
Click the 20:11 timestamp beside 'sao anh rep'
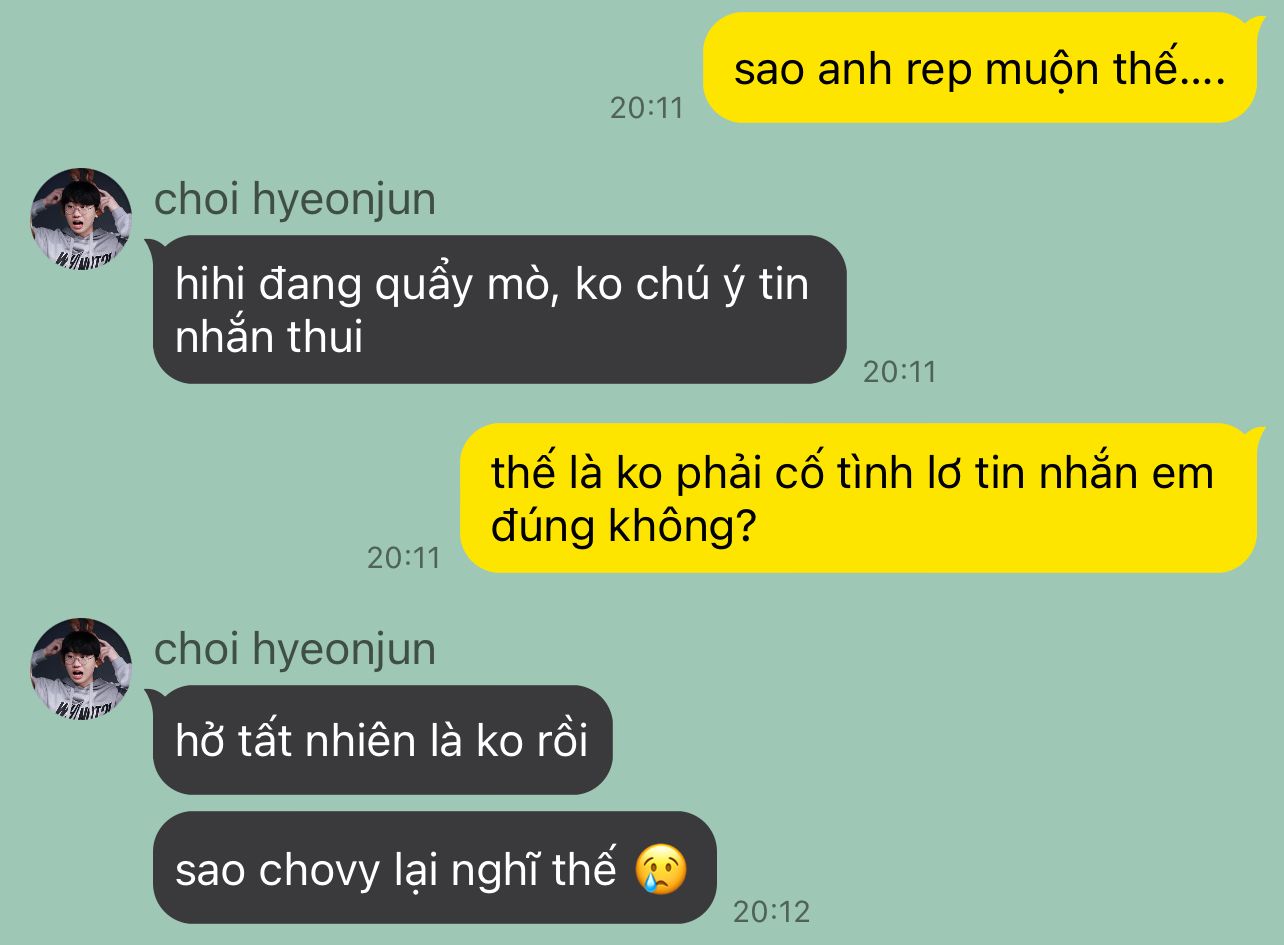(x=647, y=107)
